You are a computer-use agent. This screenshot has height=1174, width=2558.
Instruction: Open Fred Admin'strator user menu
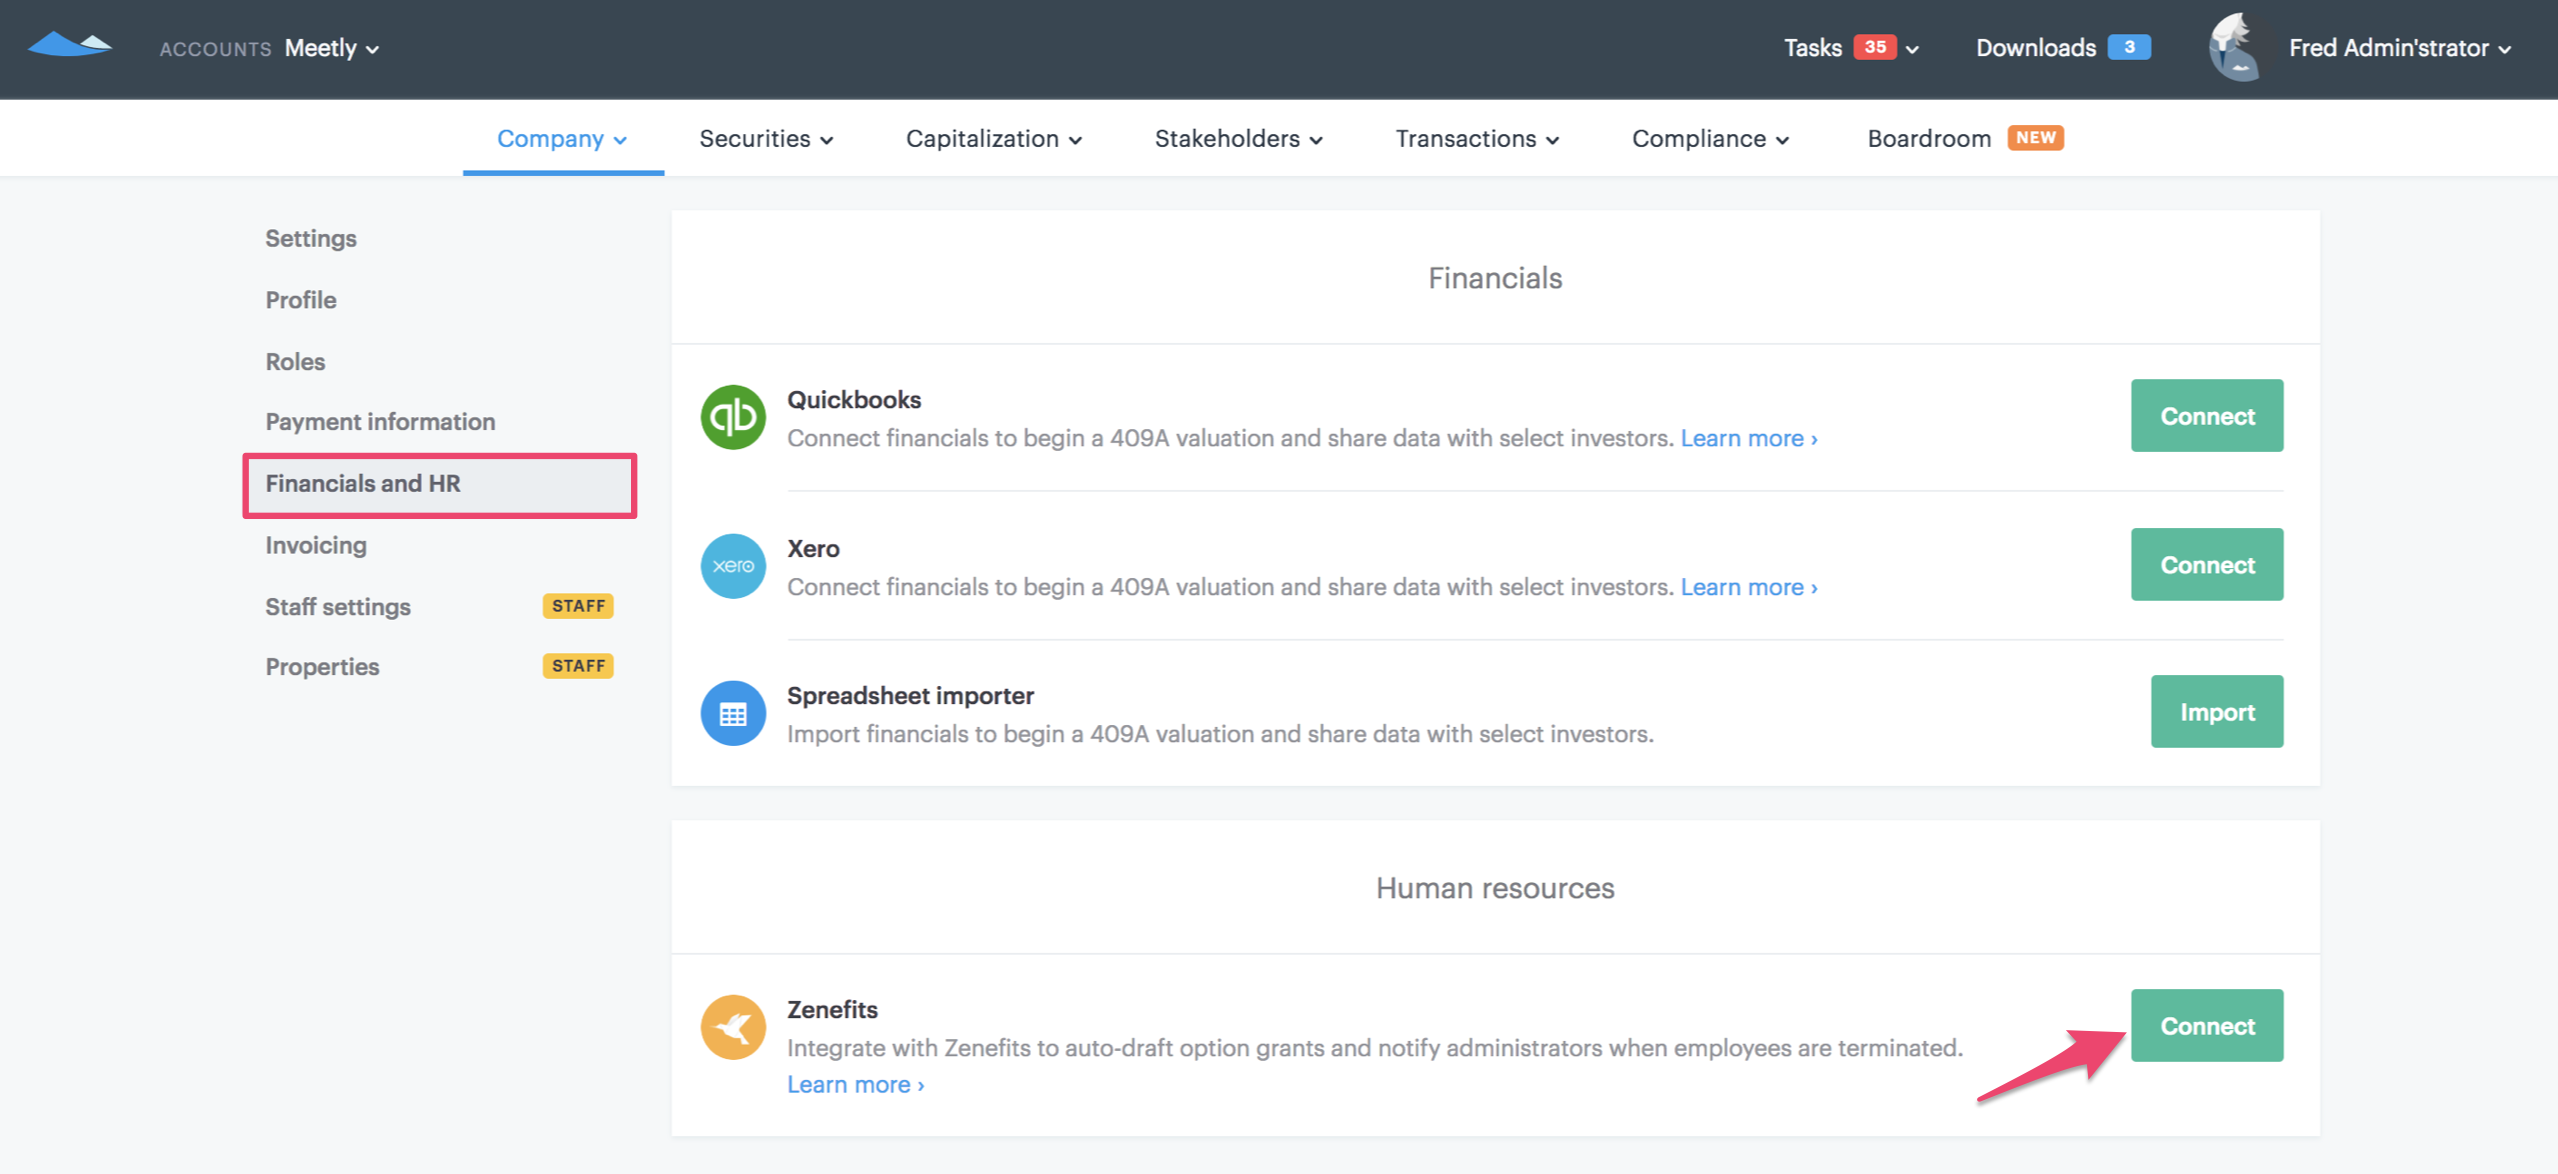(2400, 48)
